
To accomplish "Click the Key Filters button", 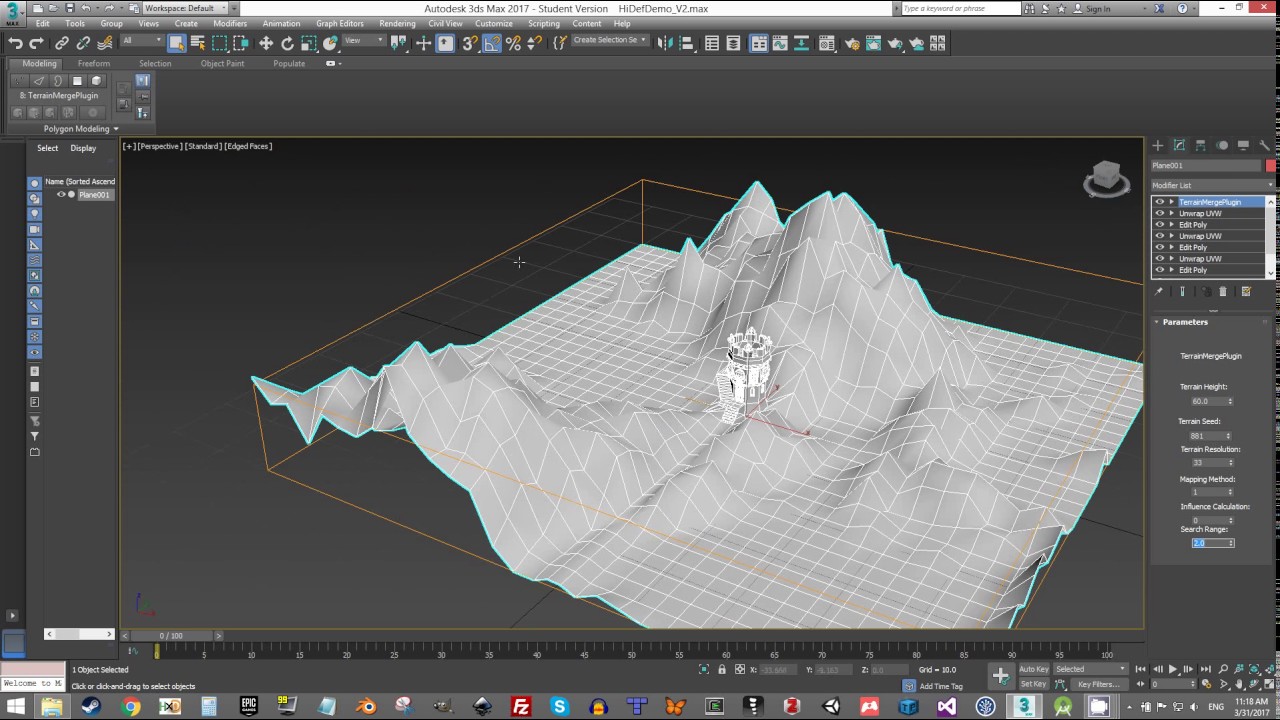I will click(1097, 684).
